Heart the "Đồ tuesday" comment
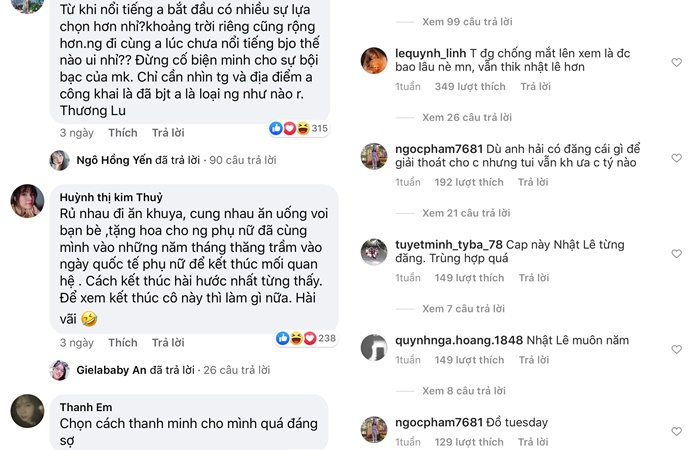 [676, 424]
